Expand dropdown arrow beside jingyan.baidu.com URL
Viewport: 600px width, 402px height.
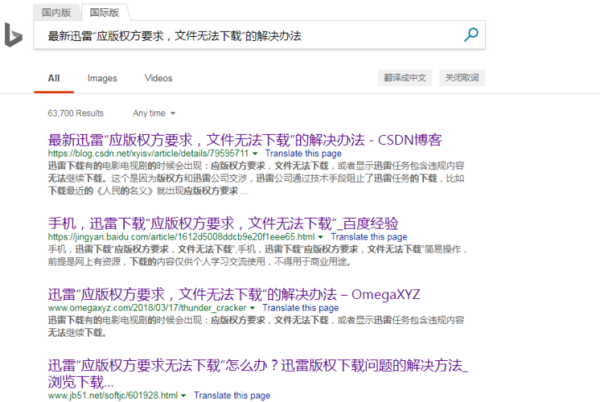click(x=321, y=237)
